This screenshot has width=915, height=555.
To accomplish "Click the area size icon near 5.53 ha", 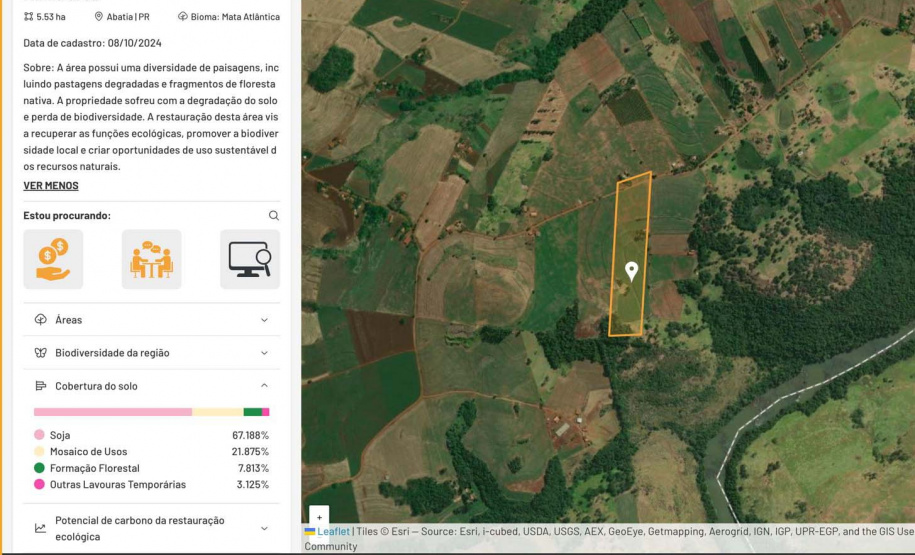I will pos(28,17).
